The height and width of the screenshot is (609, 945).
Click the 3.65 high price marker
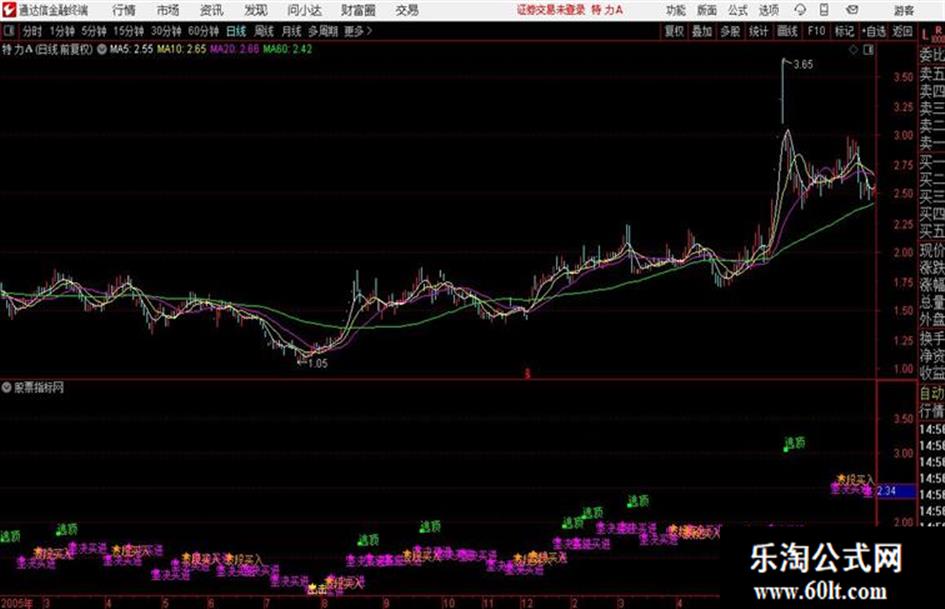tap(803, 65)
